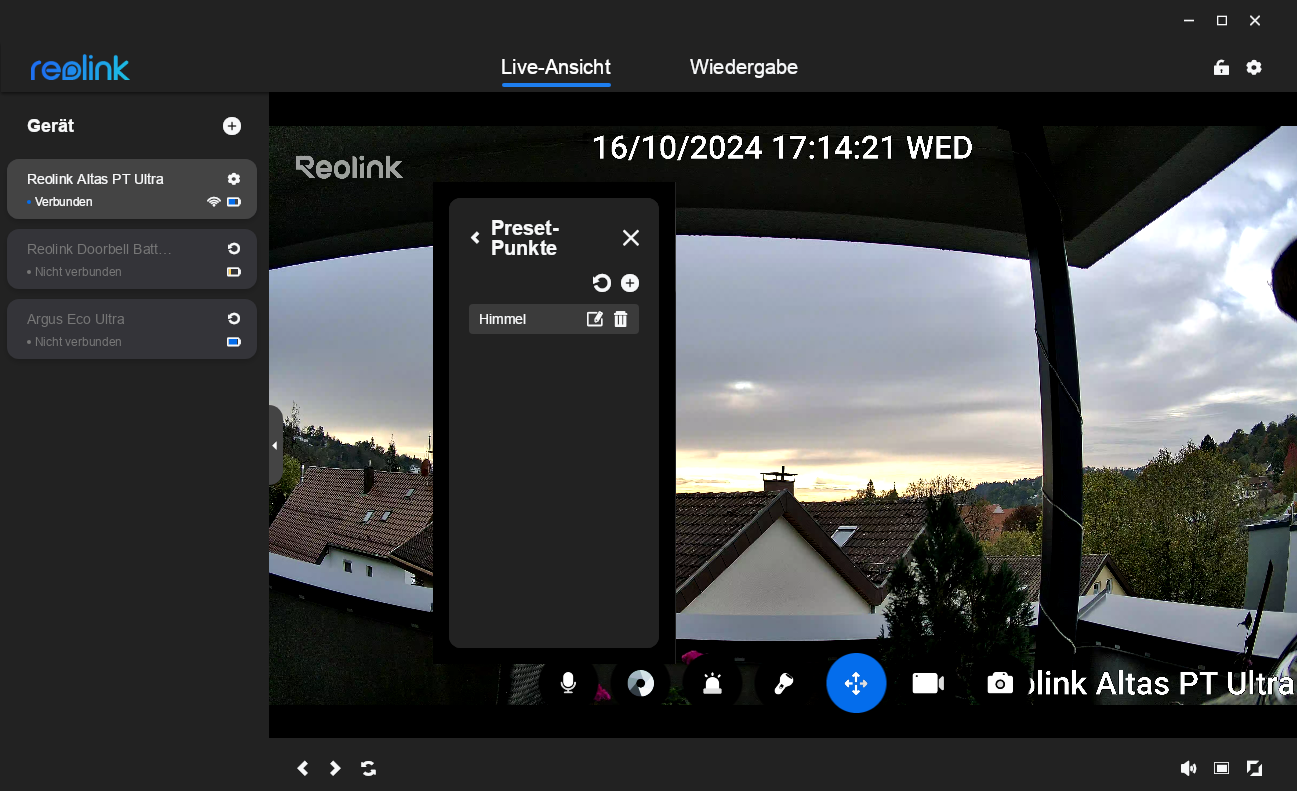Viewport: 1297px width, 791px height.
Task: Click battery icon of Argus Eco Ultra
Action: tap(234, 342)
